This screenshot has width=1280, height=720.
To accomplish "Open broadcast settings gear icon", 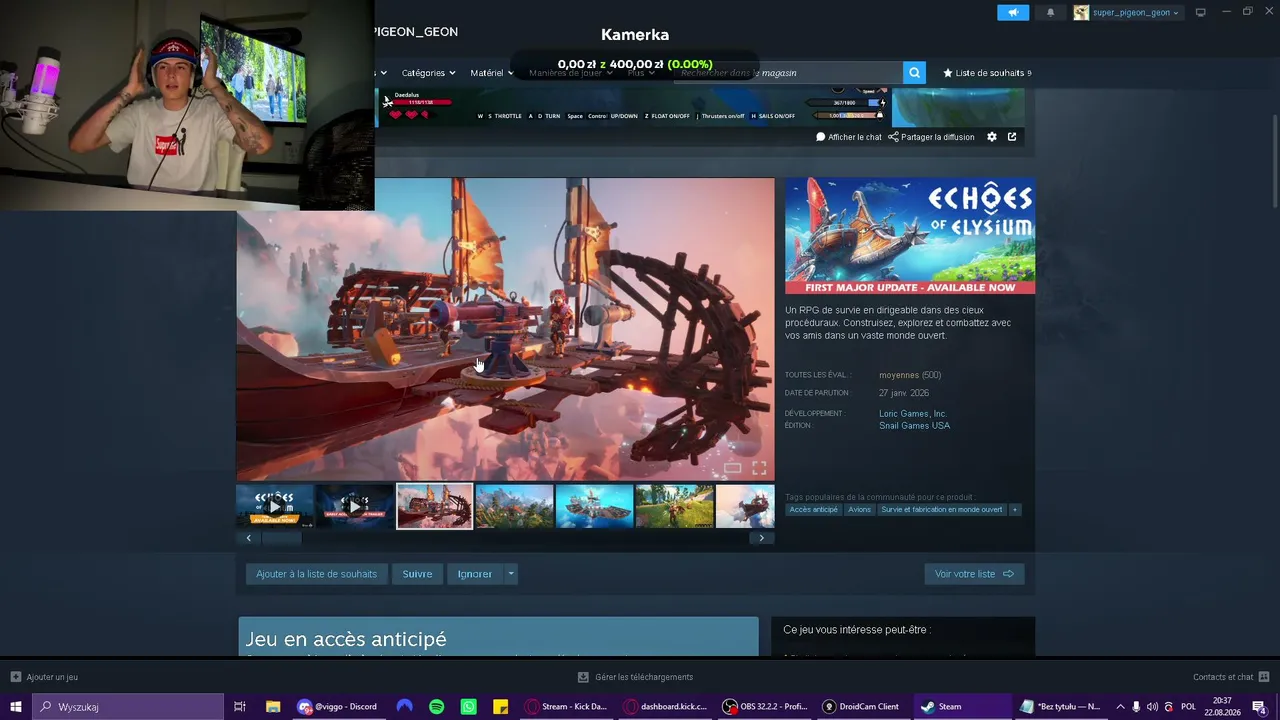I will (992, 137).
